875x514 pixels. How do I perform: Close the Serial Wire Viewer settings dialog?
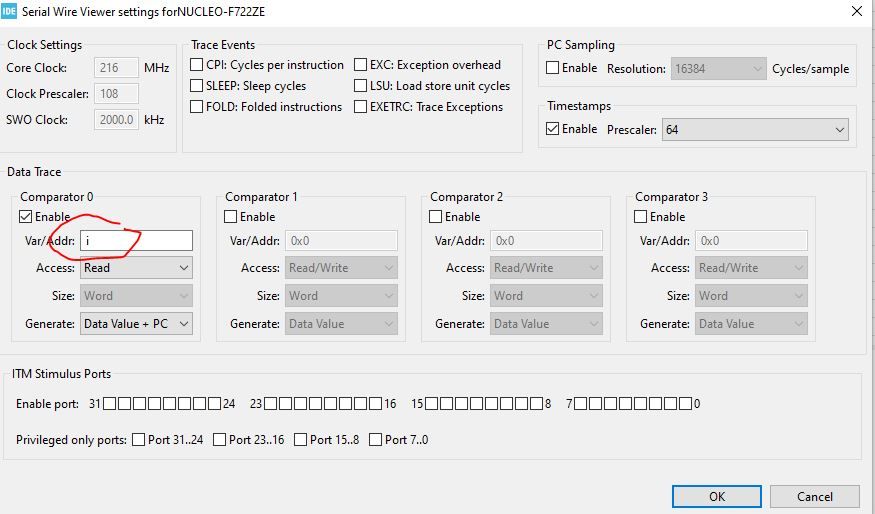pos(856,11)
